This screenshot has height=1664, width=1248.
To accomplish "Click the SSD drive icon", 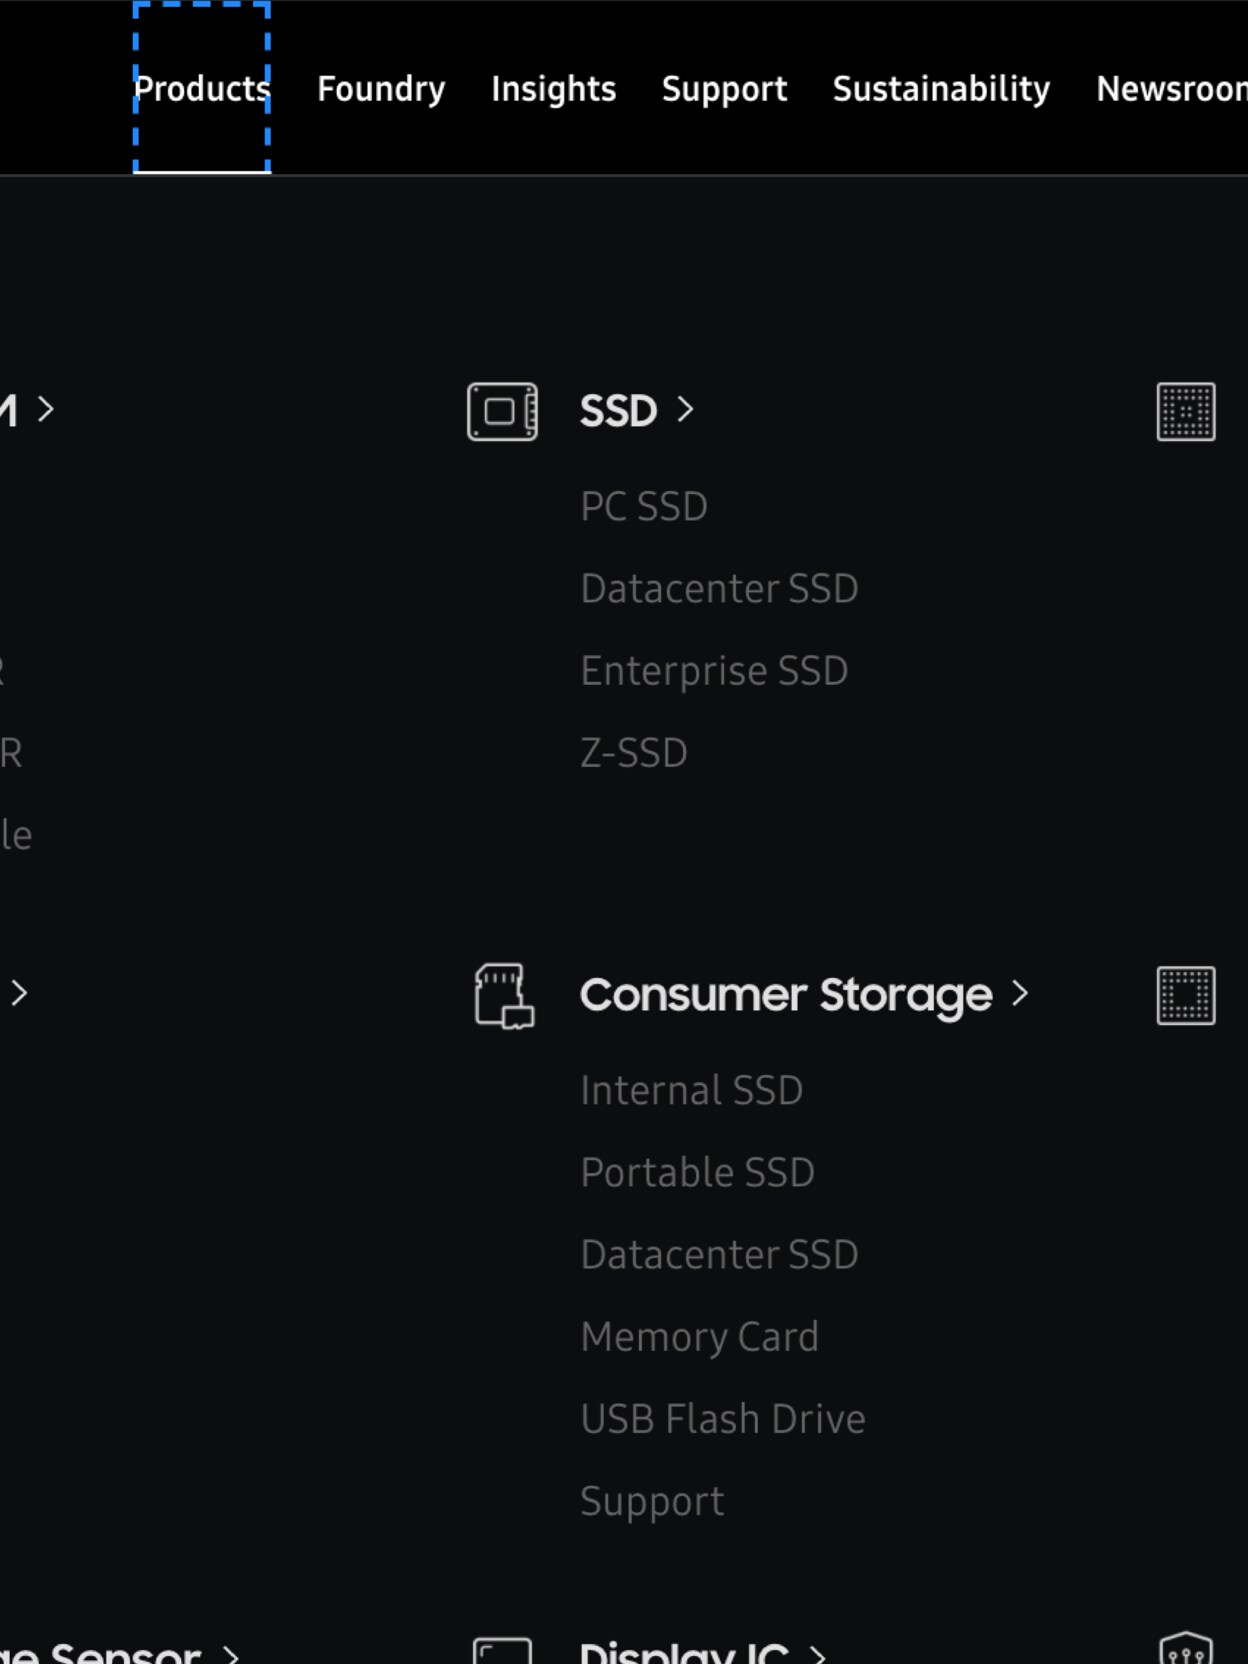I will [502, 411].
